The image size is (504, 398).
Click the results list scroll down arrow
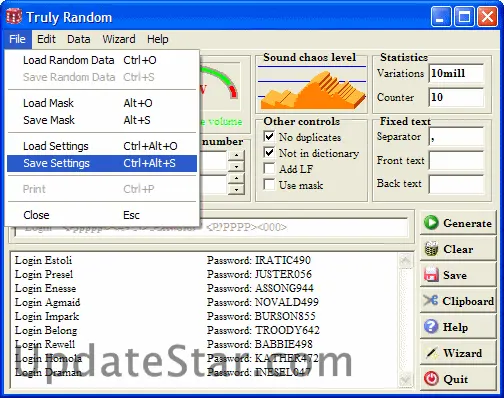405,379
